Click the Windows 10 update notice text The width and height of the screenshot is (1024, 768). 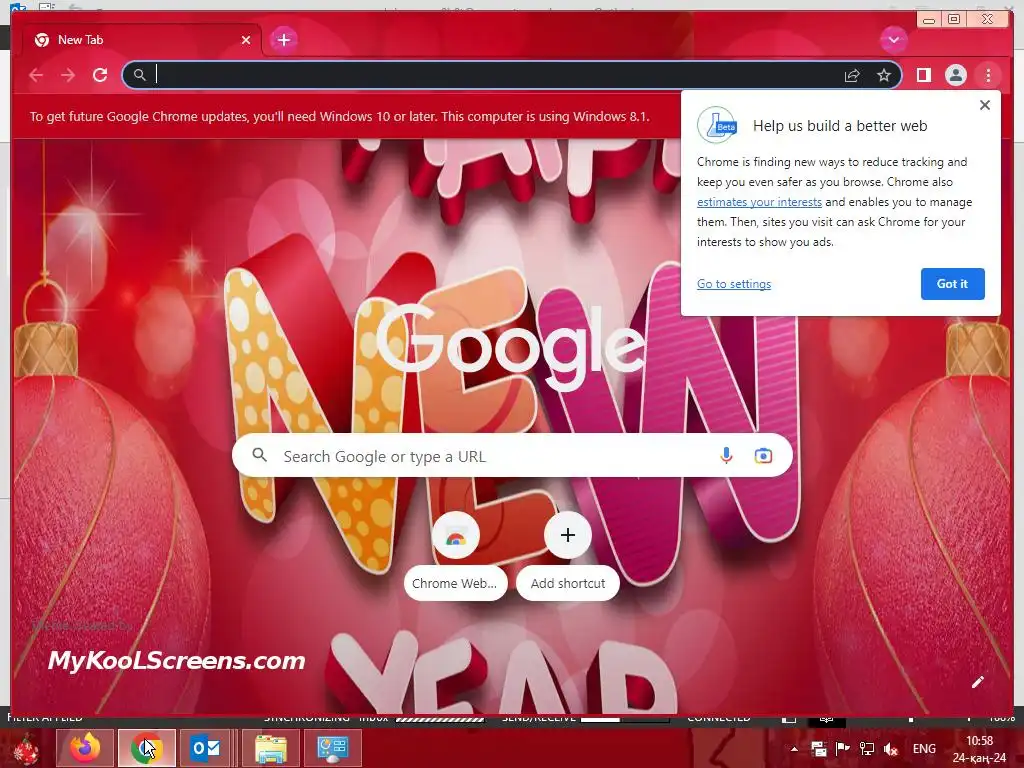coord(340,117)
